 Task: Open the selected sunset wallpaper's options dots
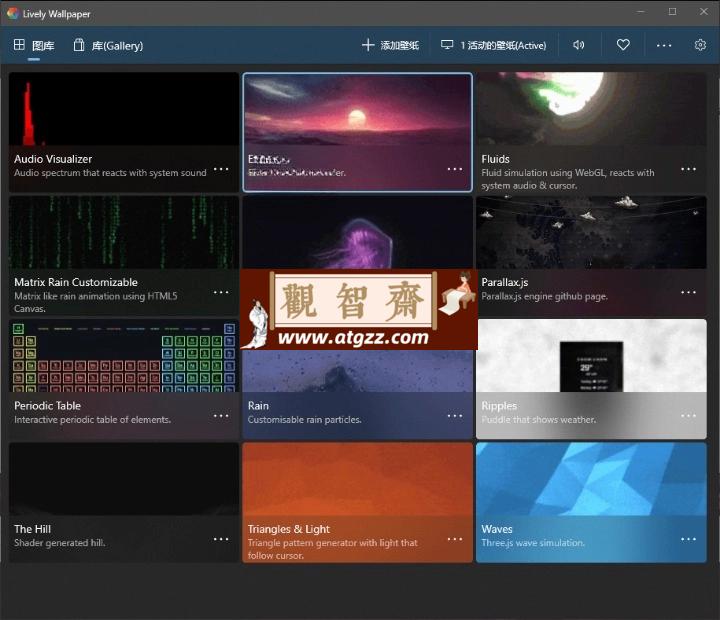[x=455, y=169]
